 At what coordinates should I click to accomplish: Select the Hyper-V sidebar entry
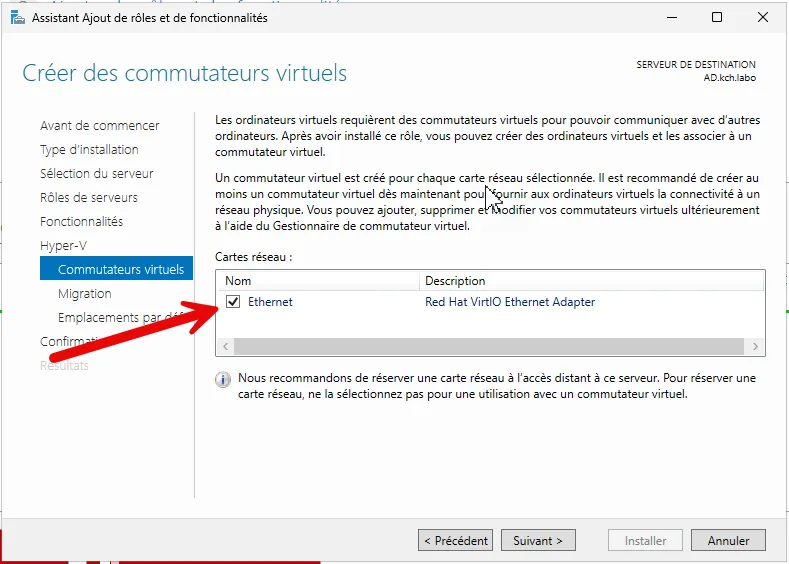(x=63, y=246)
